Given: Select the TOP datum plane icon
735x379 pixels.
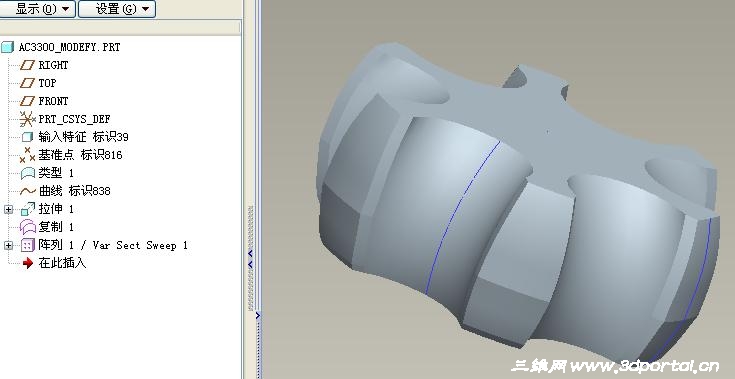Looking at the screenshot, I should click(x=27, y=83).
